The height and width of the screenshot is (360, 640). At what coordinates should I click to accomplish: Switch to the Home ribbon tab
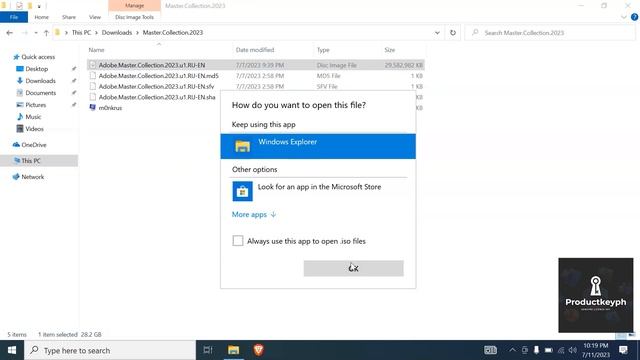pos(42,17)
